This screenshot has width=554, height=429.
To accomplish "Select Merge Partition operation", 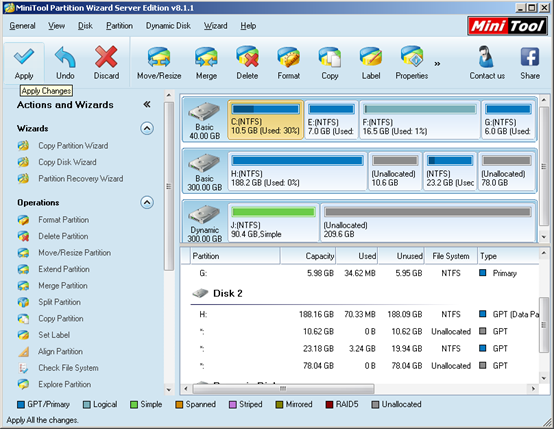I will pyautogui.click(x=53, y=286).
